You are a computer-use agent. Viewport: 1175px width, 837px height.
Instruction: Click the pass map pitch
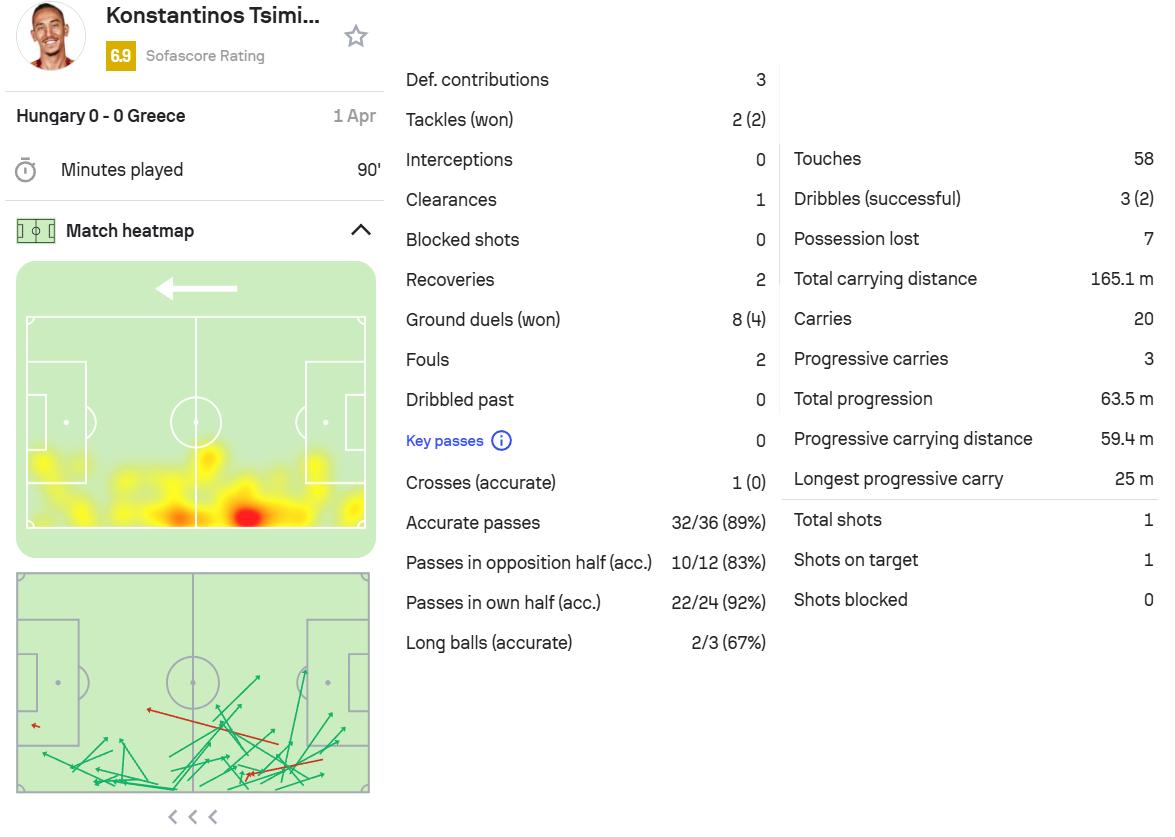point(193,683)
